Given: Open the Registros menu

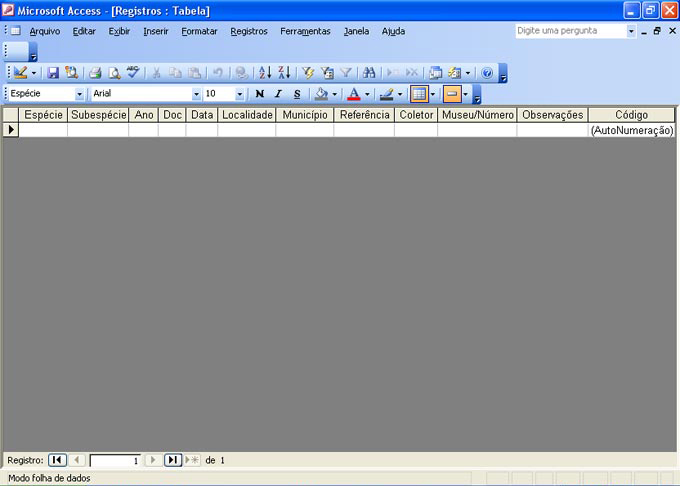Looking at the screenshot, I should click(249, 31).
